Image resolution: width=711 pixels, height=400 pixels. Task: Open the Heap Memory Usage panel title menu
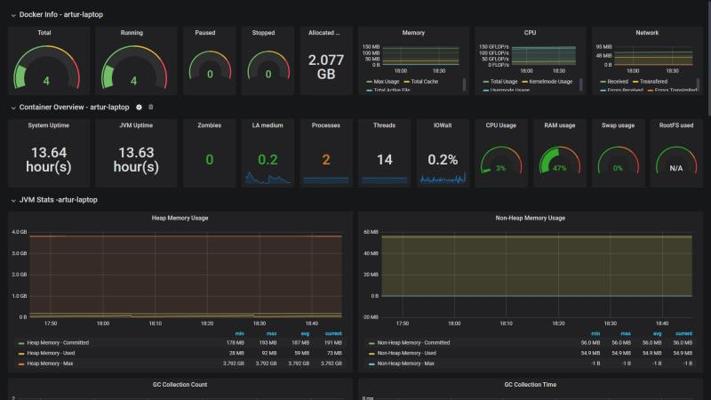(180, 218)
